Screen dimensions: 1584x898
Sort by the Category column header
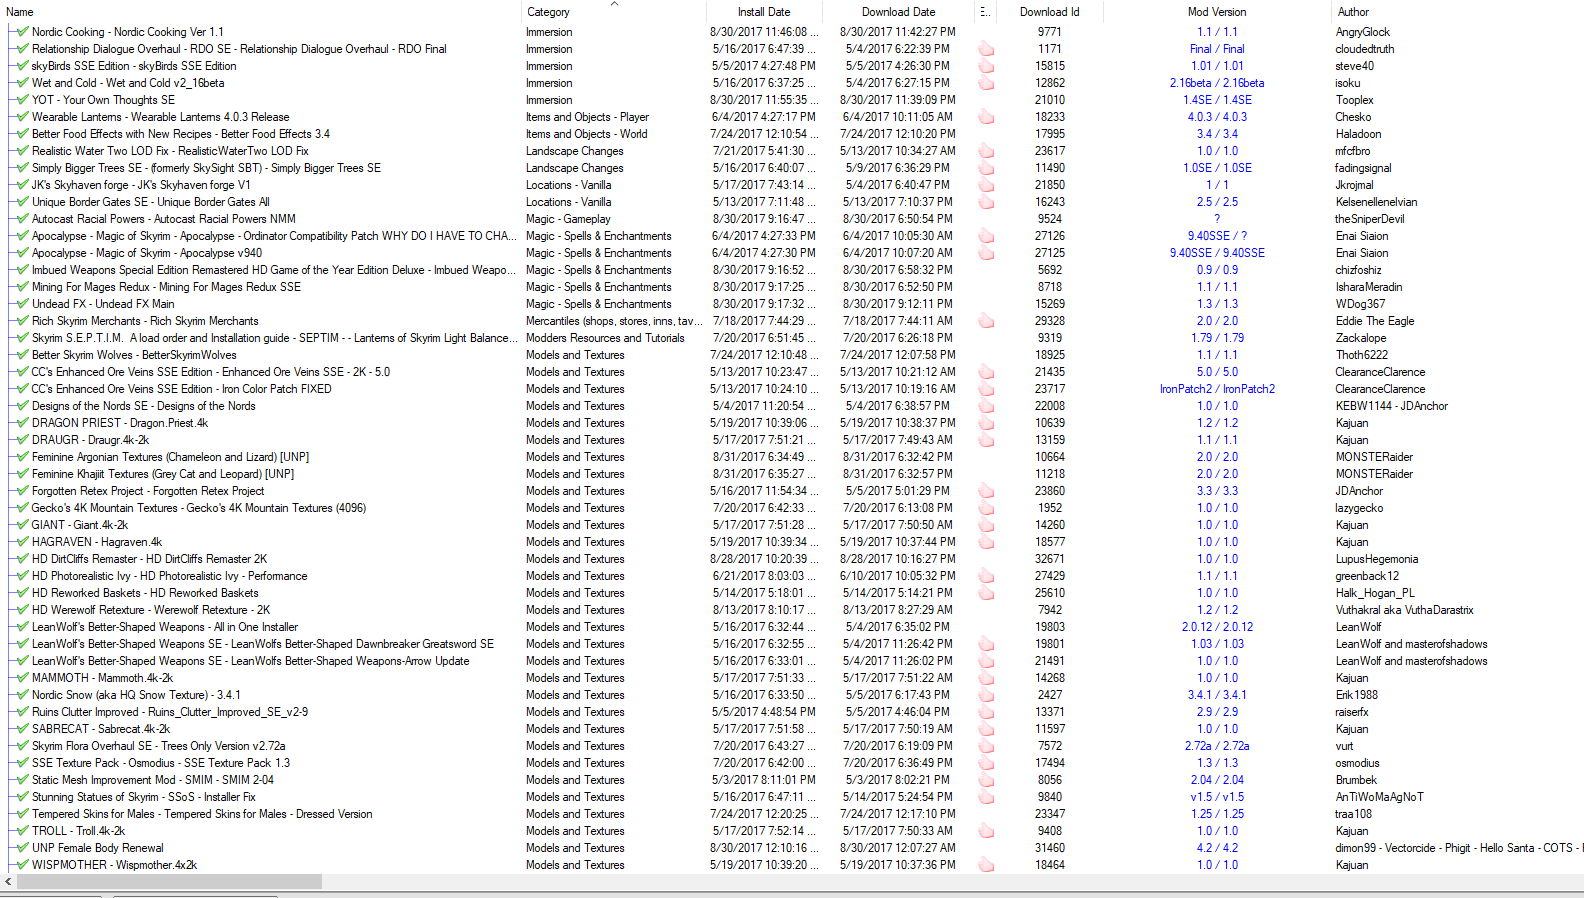(x=613, y=12)
